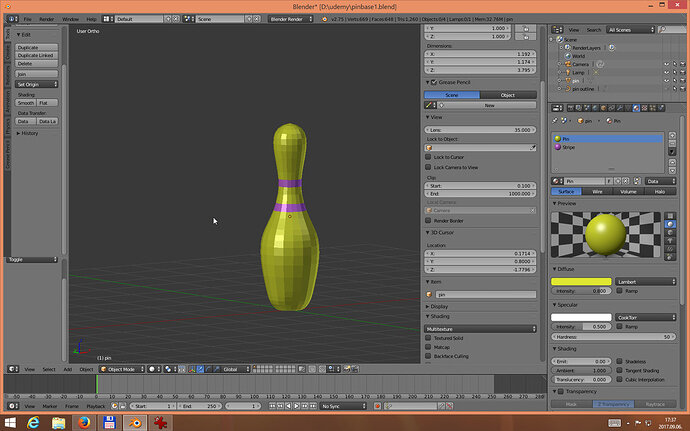Toggle visibility of the Camera in the outliner

tap(666, 64)
